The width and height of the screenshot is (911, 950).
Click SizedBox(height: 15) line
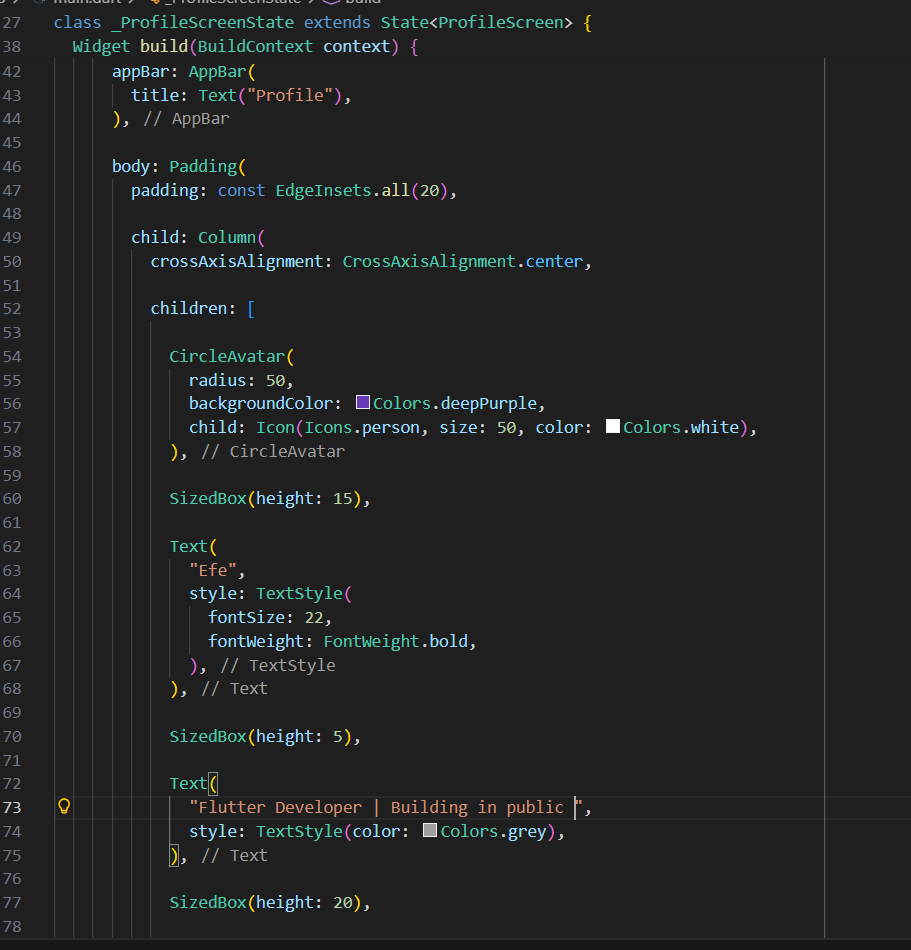270,499
